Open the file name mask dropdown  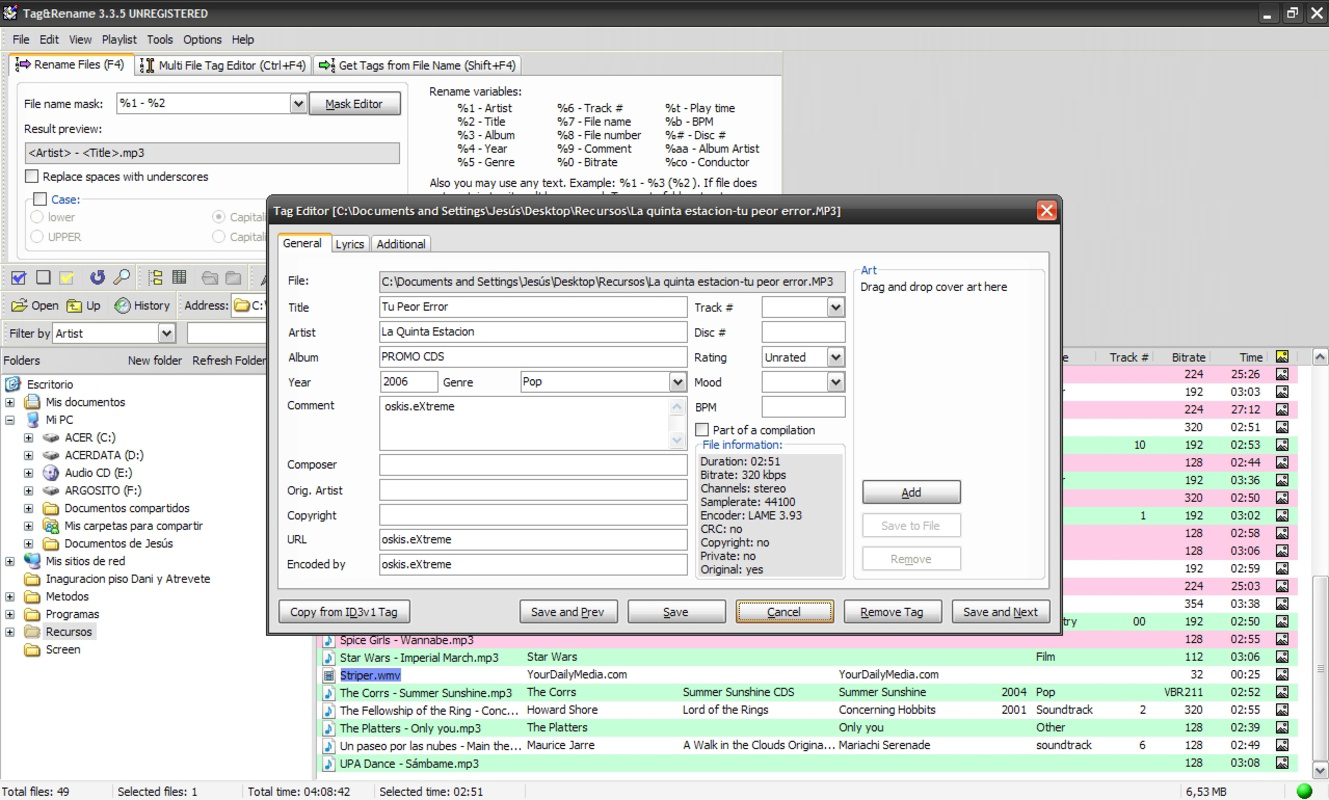298,103
